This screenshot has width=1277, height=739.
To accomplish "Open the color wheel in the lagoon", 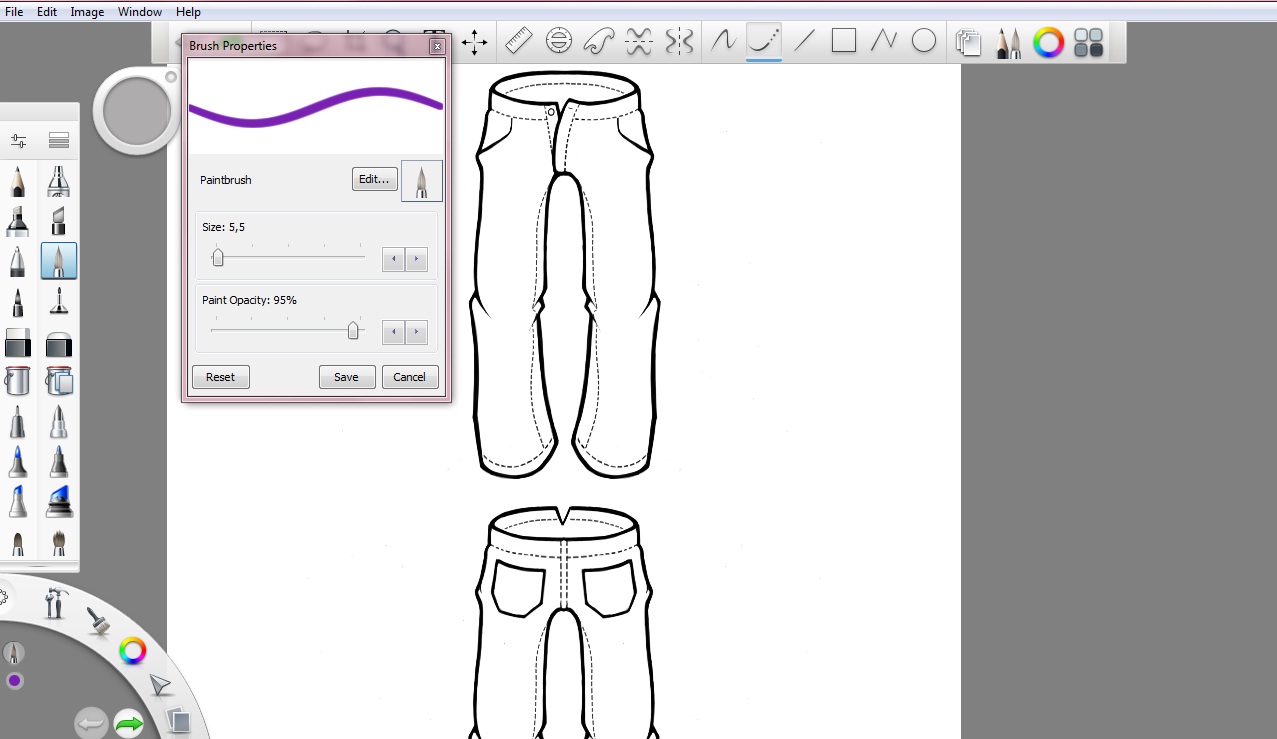I will coord(132,652).
